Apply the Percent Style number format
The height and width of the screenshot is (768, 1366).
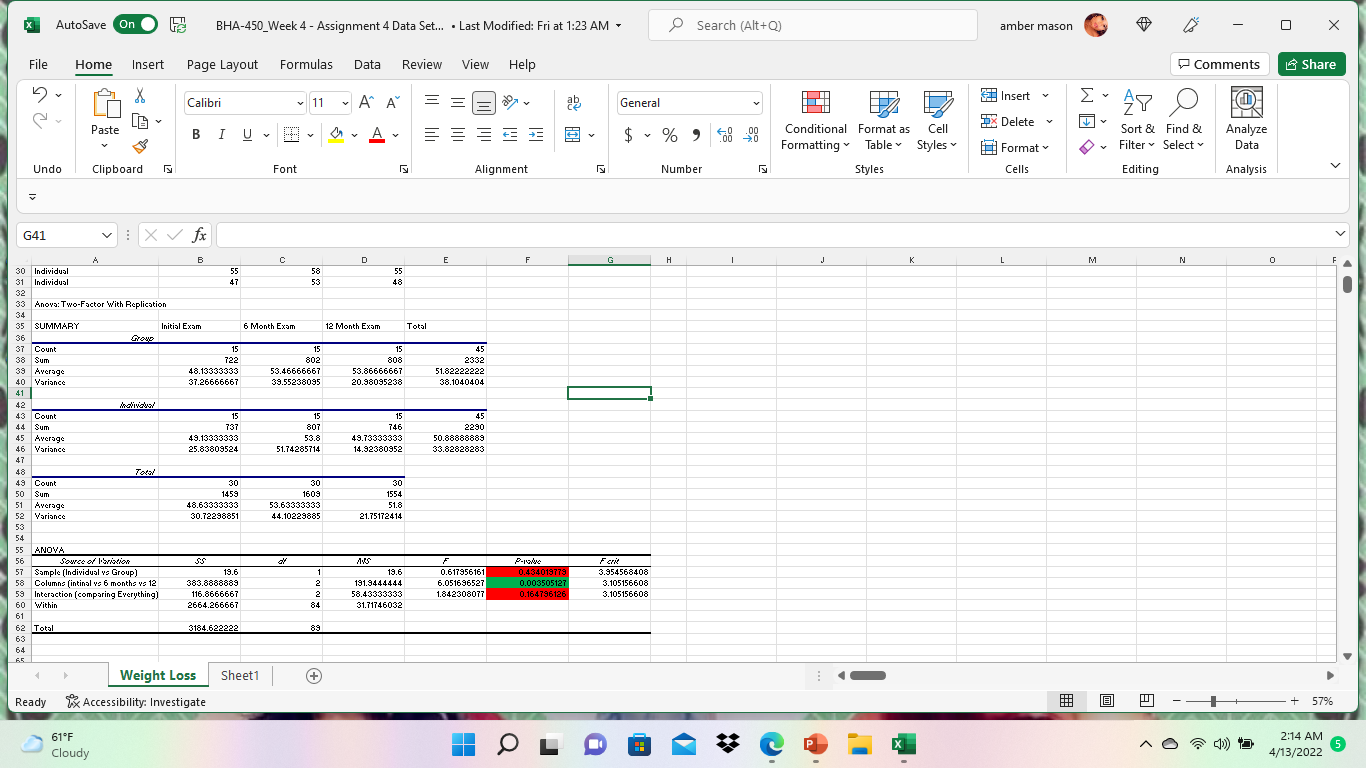coord(670,135)
